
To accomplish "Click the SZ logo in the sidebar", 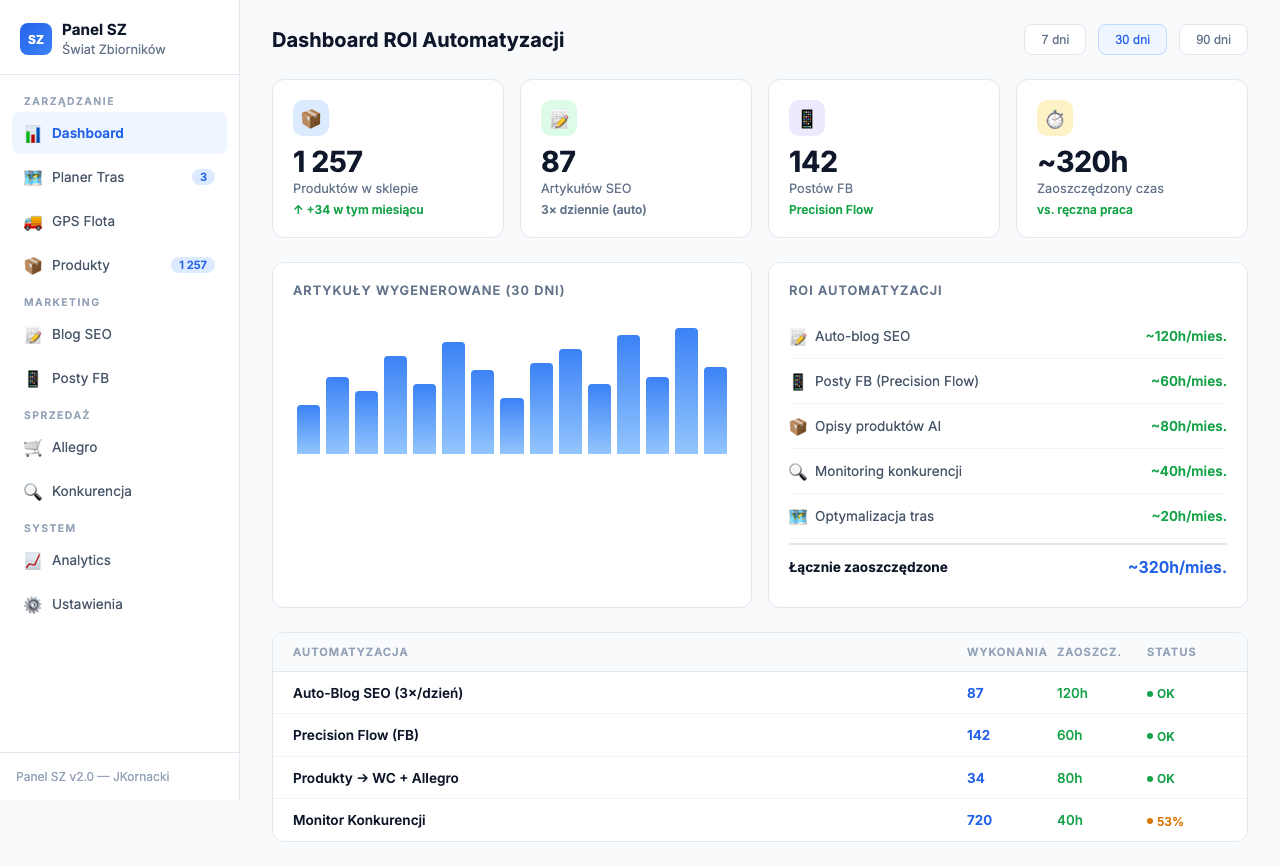I will [35, 39].
